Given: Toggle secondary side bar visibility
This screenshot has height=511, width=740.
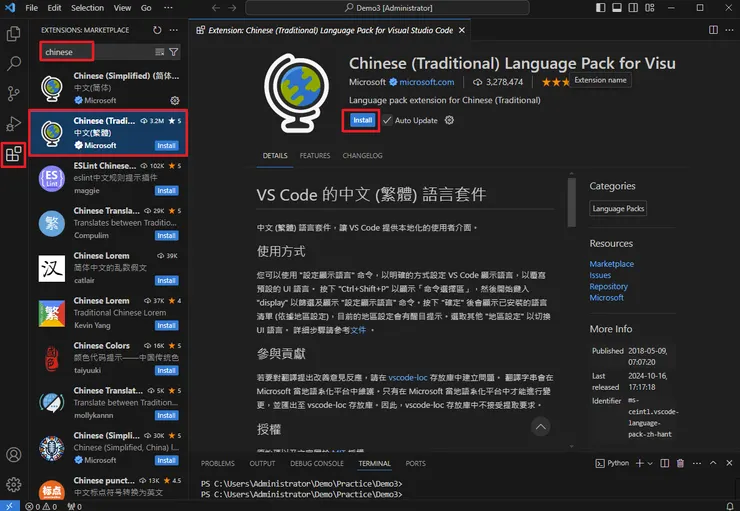Looking at the screenshot, I should (633, 8).
